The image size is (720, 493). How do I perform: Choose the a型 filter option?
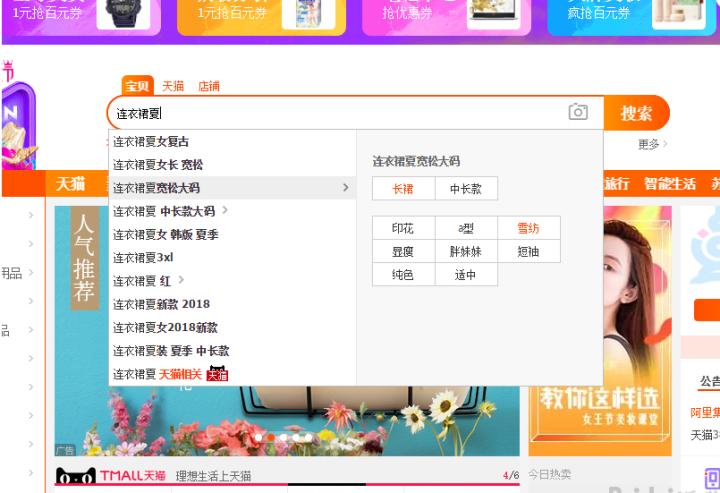(466, 228)
